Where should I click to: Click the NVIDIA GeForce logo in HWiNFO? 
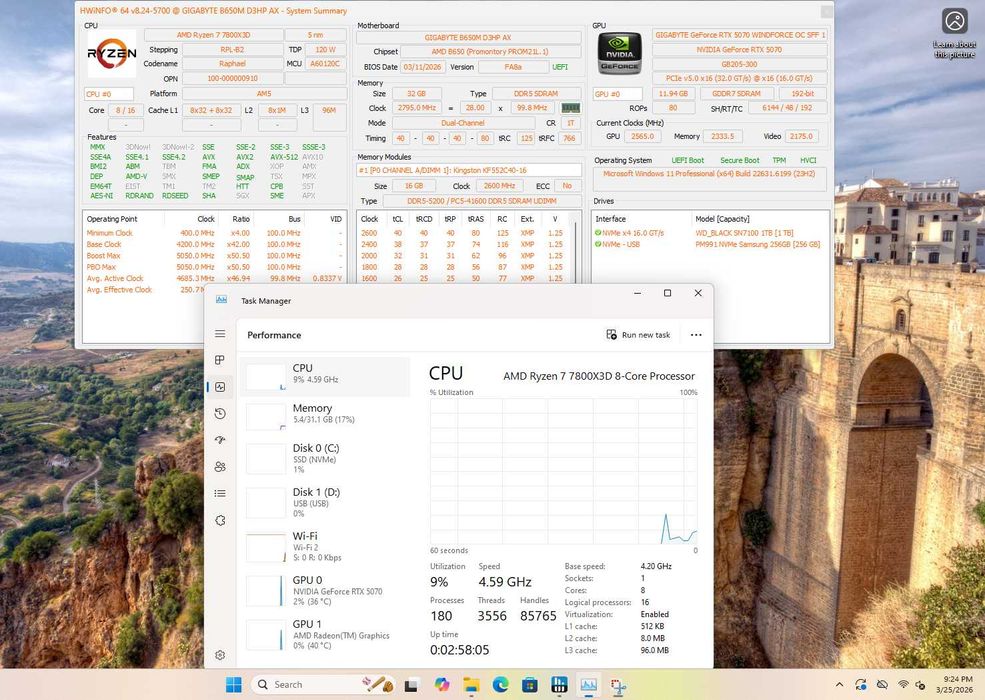619,53
